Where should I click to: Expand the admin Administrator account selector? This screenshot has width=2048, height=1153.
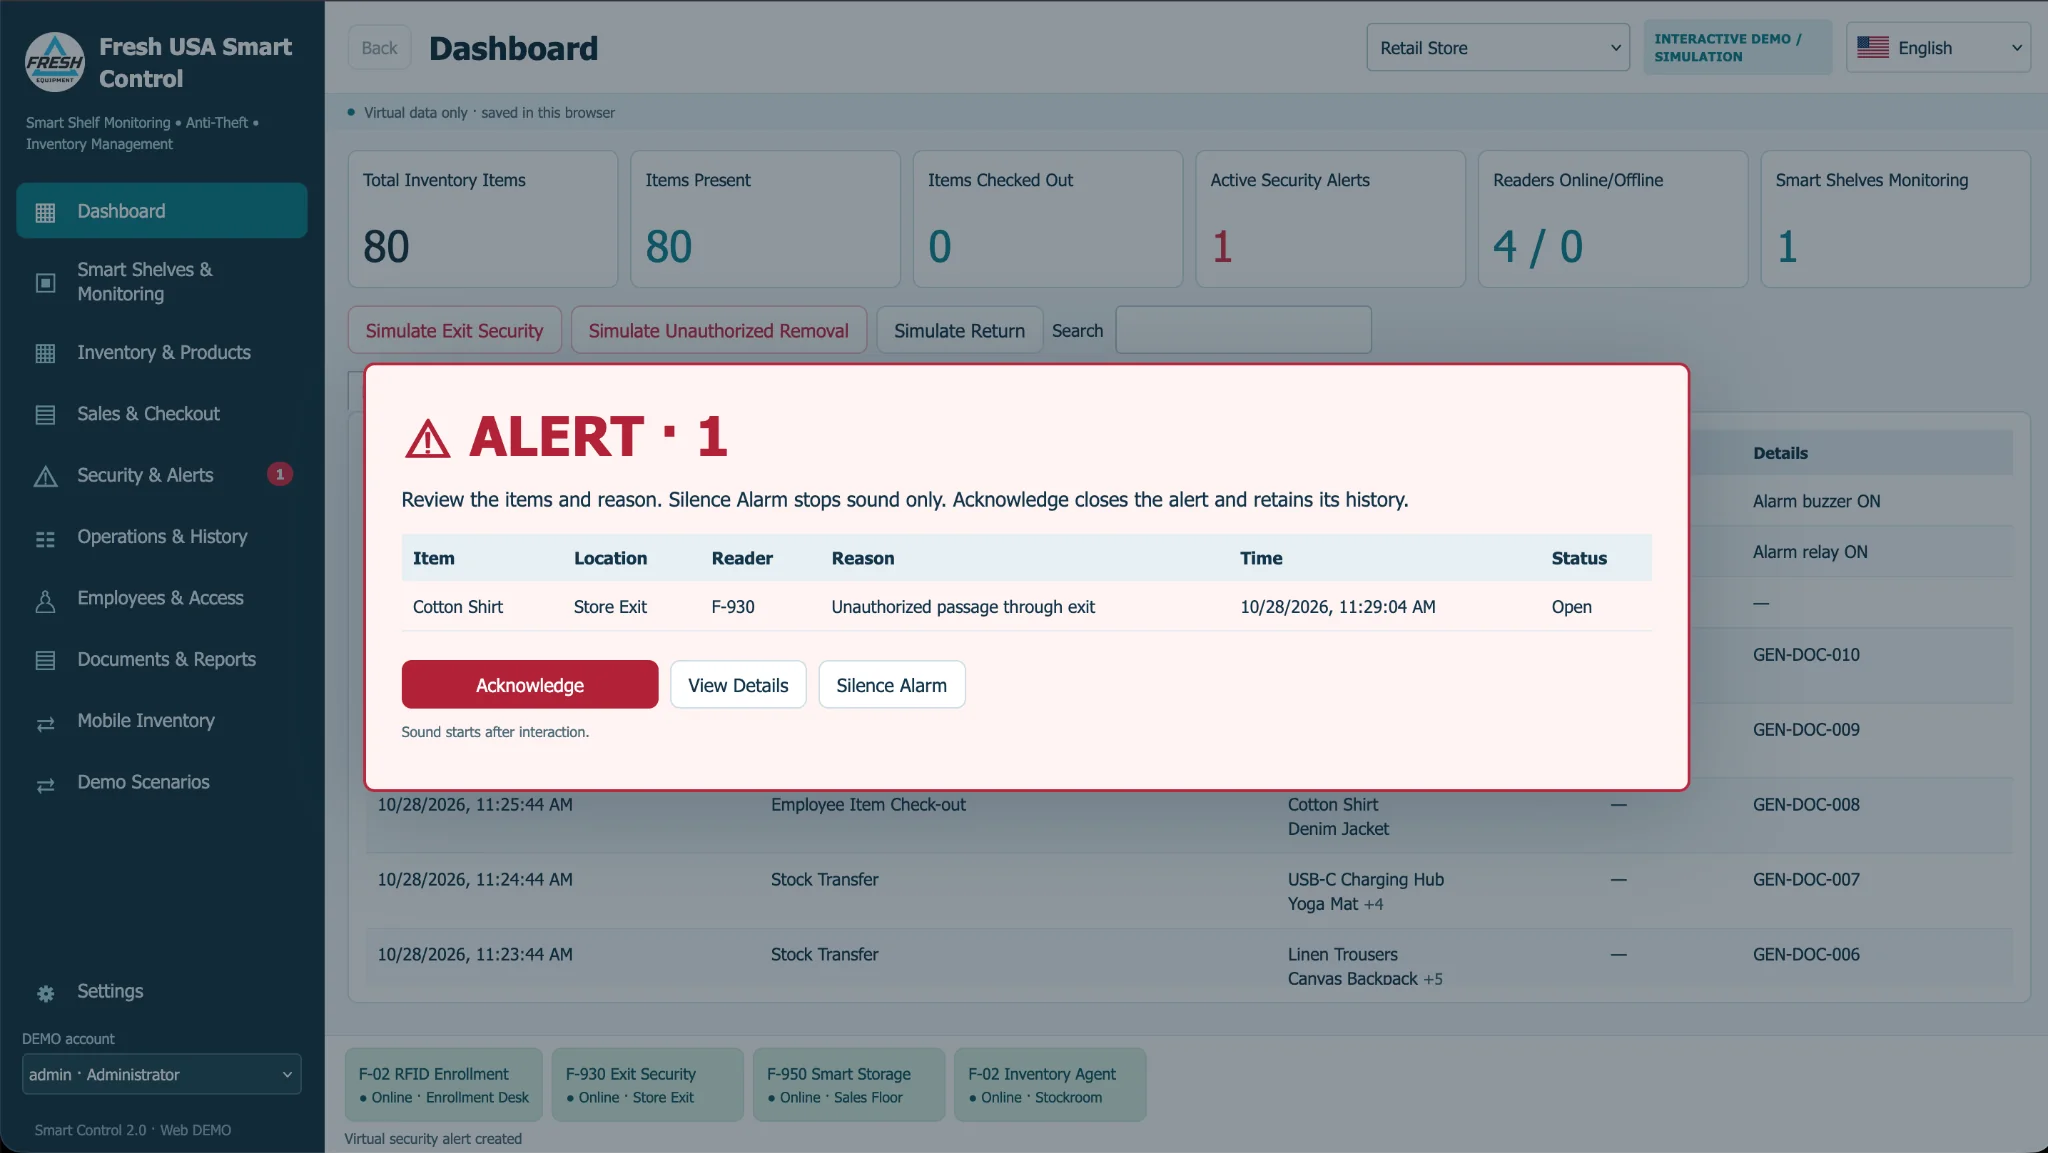point(161,1074)
